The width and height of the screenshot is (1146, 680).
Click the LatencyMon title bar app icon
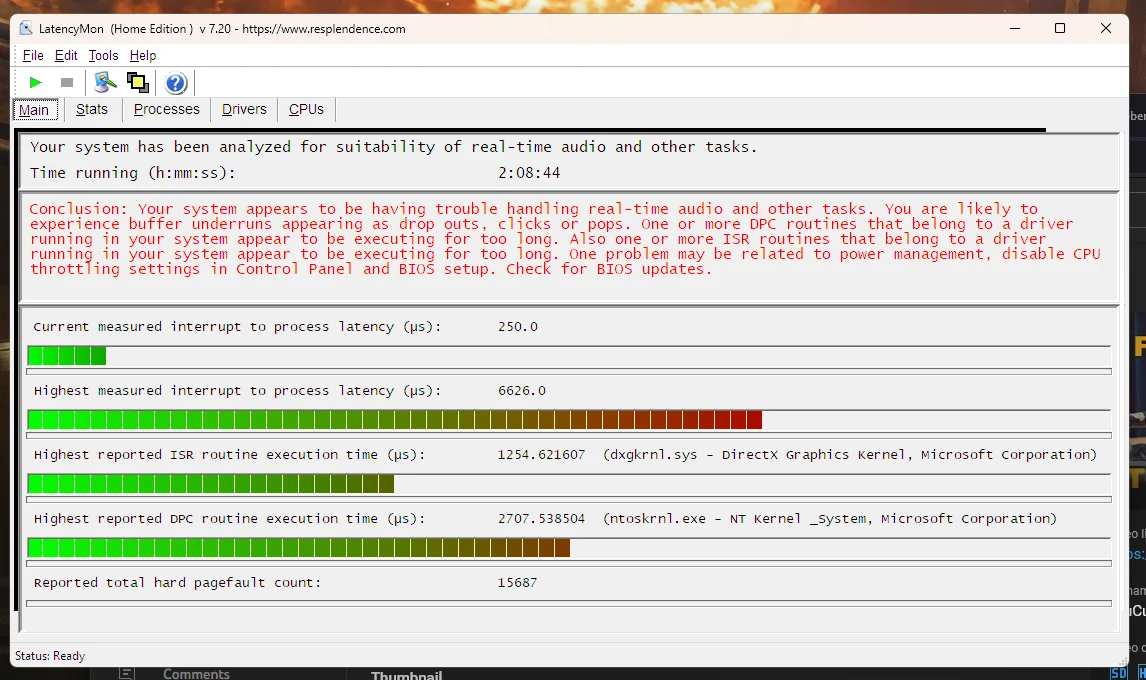click(26, 29)
